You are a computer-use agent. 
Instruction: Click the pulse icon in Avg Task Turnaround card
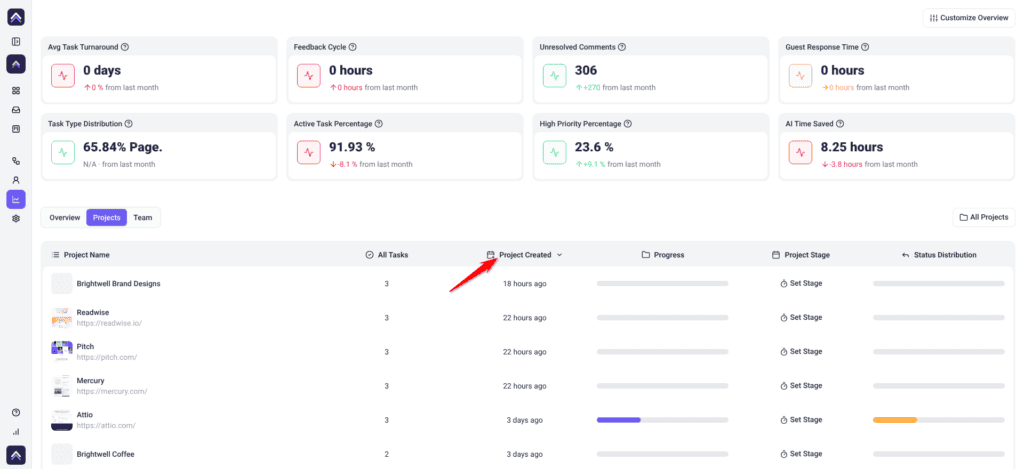coord(63,76)
